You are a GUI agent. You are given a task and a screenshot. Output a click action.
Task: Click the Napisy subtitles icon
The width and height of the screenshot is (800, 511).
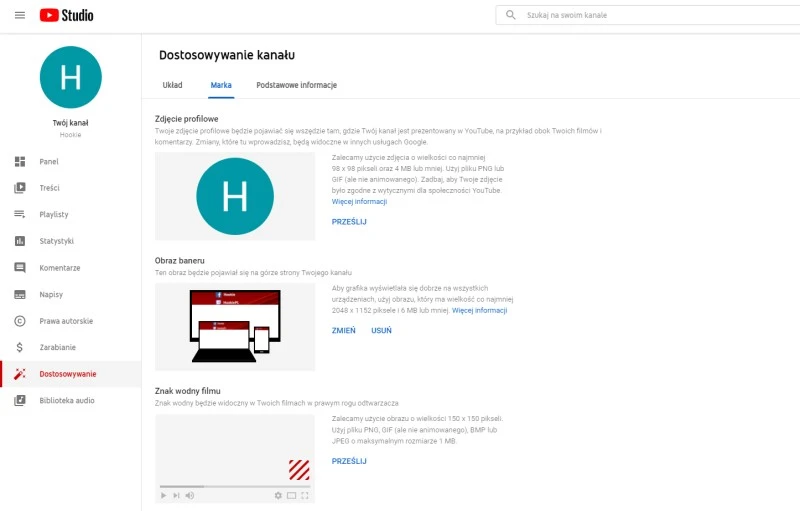pyautogui.click(x=20, y=294)
